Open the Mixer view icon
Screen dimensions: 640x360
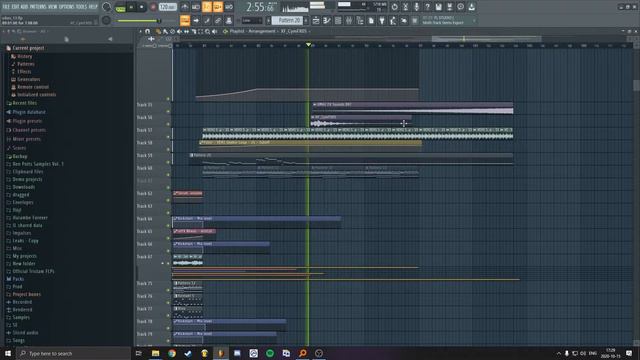coord(349,20)
